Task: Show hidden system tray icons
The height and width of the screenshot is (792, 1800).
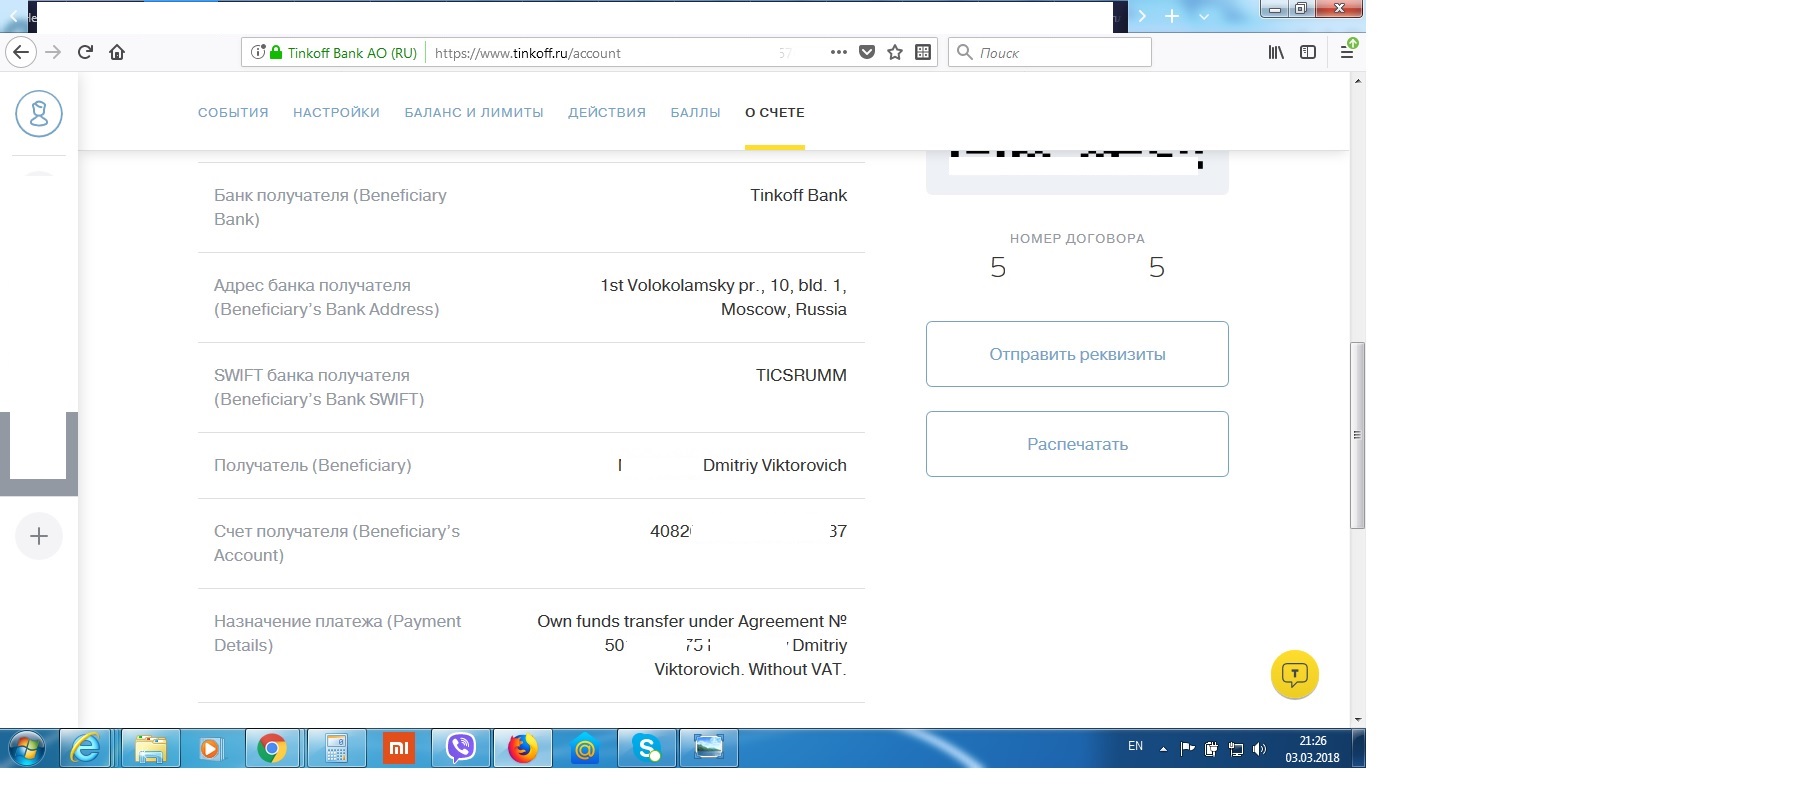Action: (1163, 749)
